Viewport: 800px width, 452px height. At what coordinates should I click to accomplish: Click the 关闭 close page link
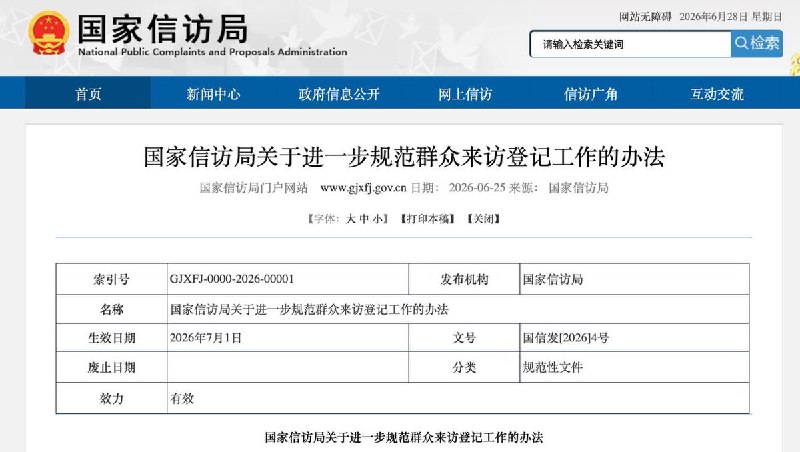[x=484, y=219]
